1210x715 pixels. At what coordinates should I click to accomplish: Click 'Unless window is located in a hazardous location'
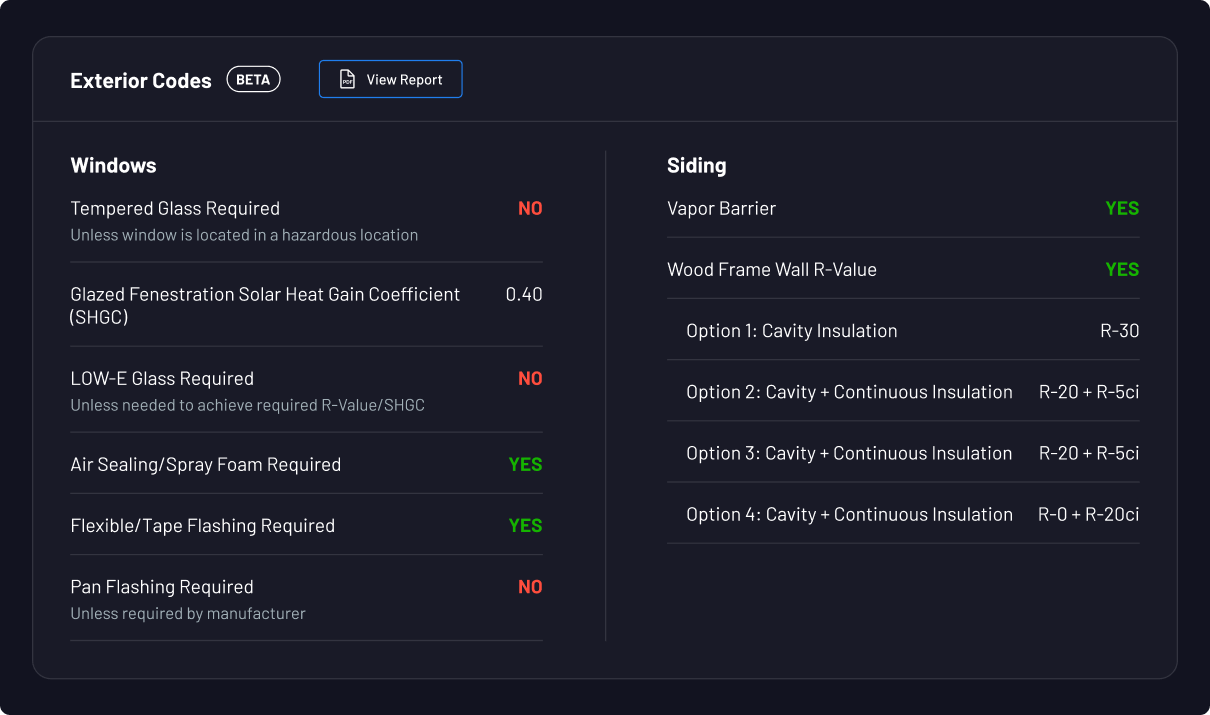point(244,235)
